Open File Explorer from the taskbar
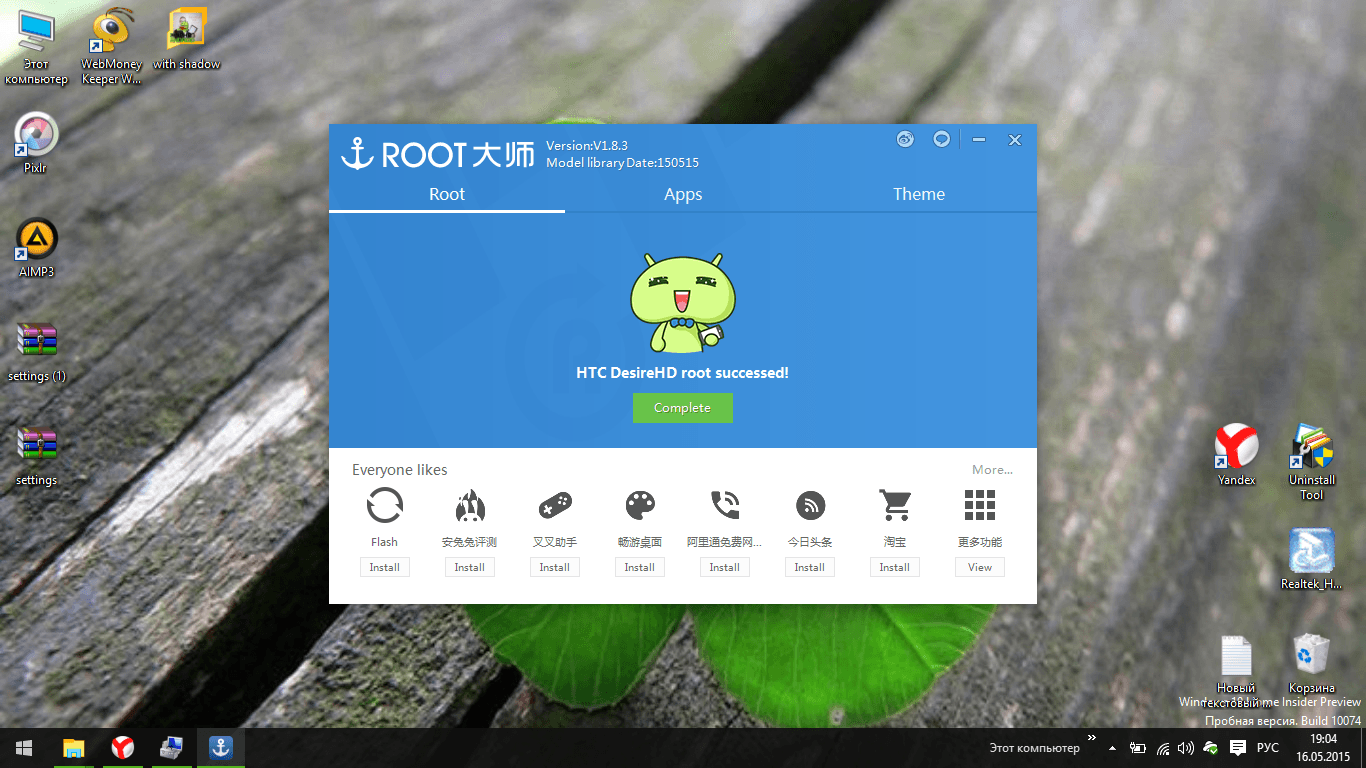 [74, 748]
